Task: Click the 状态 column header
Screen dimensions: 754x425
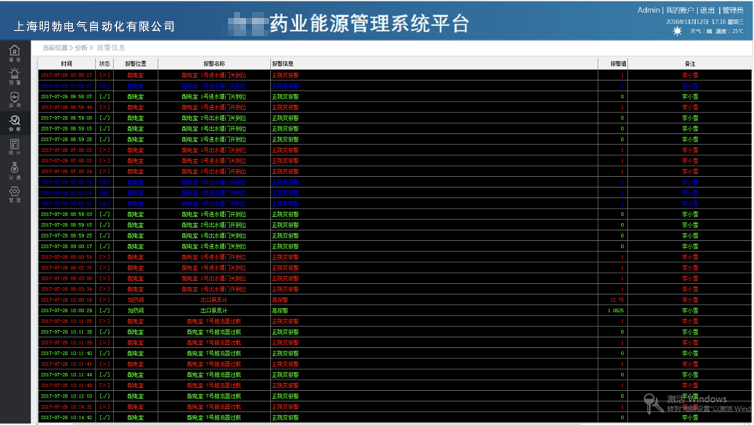Action: point(104,63)
